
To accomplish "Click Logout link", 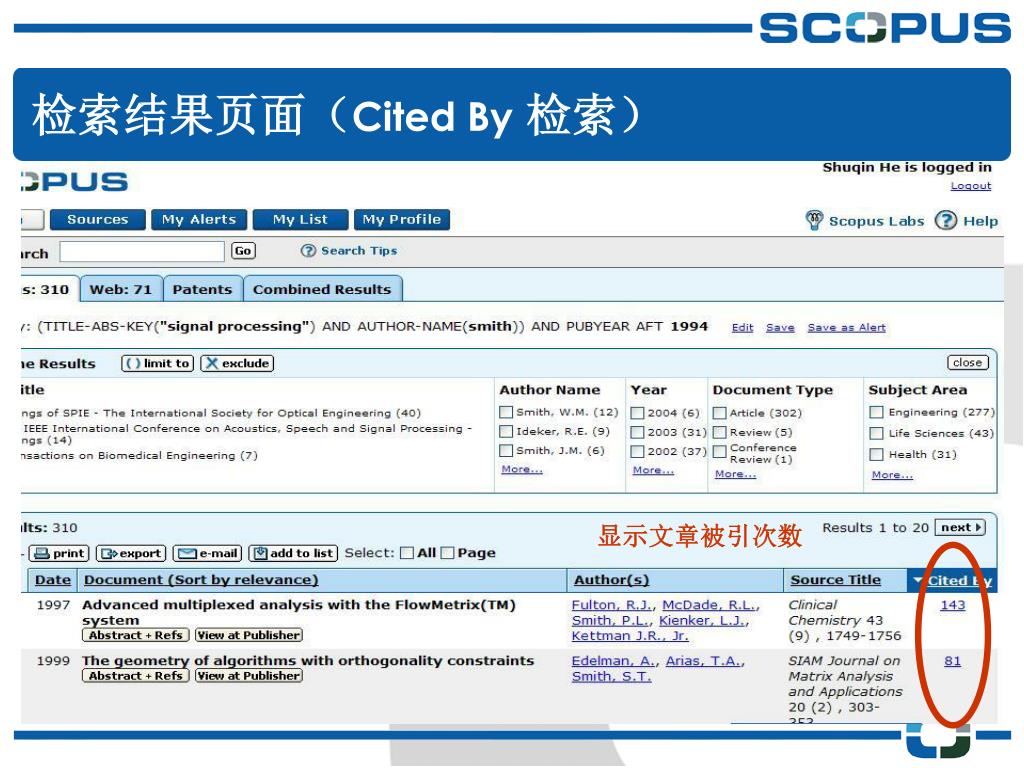I will pyautogui.click(x=970, y=185).
